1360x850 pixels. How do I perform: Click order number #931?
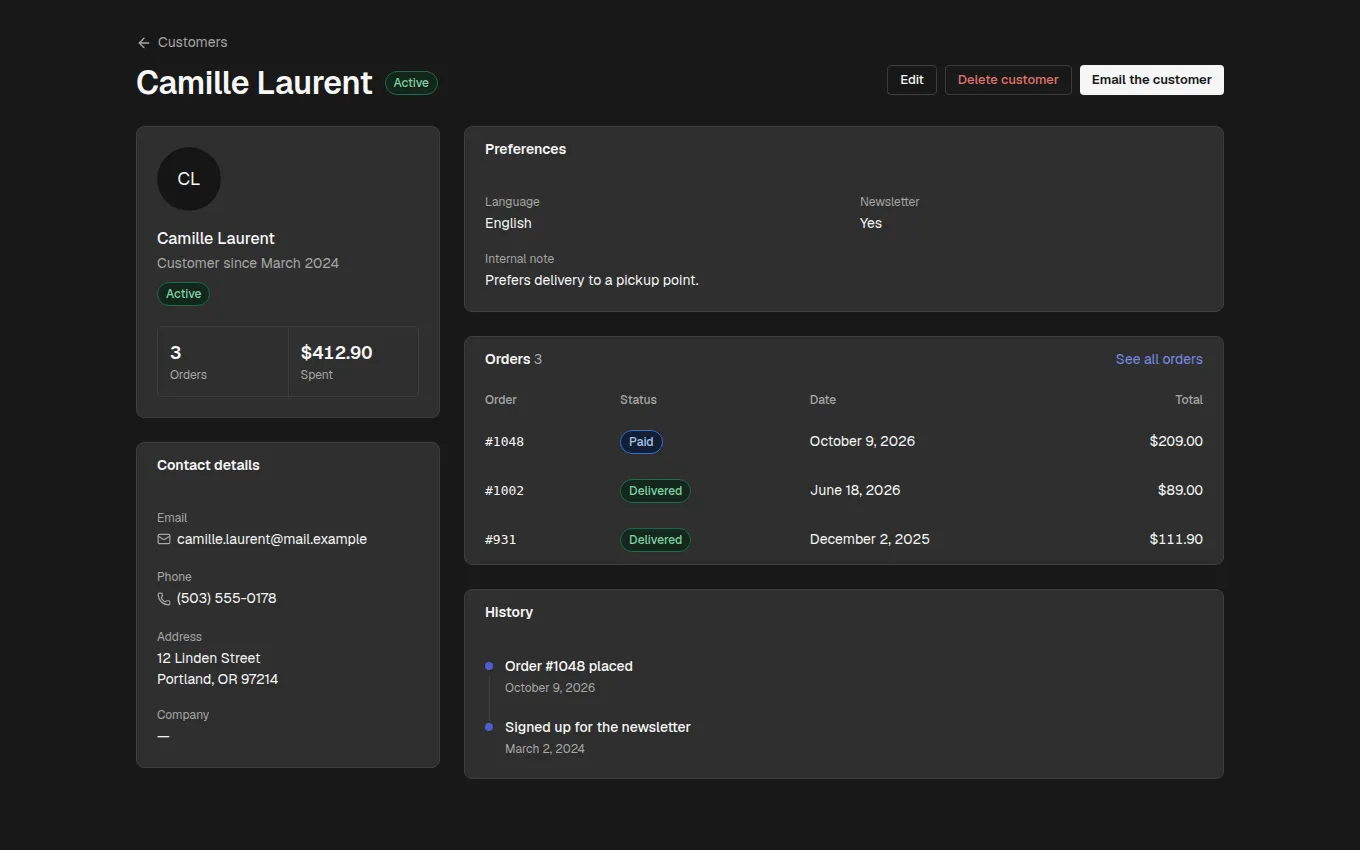[501, 539]
